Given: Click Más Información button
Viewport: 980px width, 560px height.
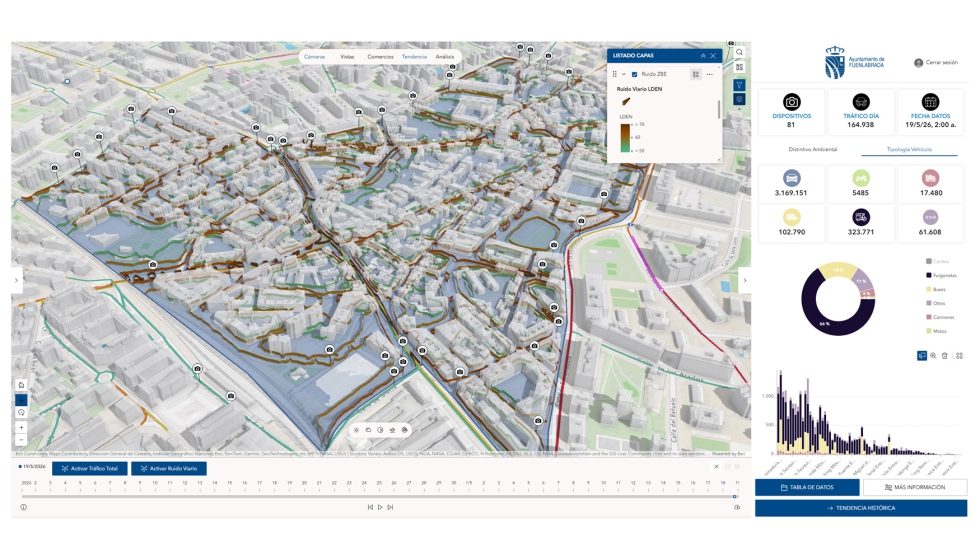Looking at the screenshot, I should pyautogui.click(x=915, y=487).
